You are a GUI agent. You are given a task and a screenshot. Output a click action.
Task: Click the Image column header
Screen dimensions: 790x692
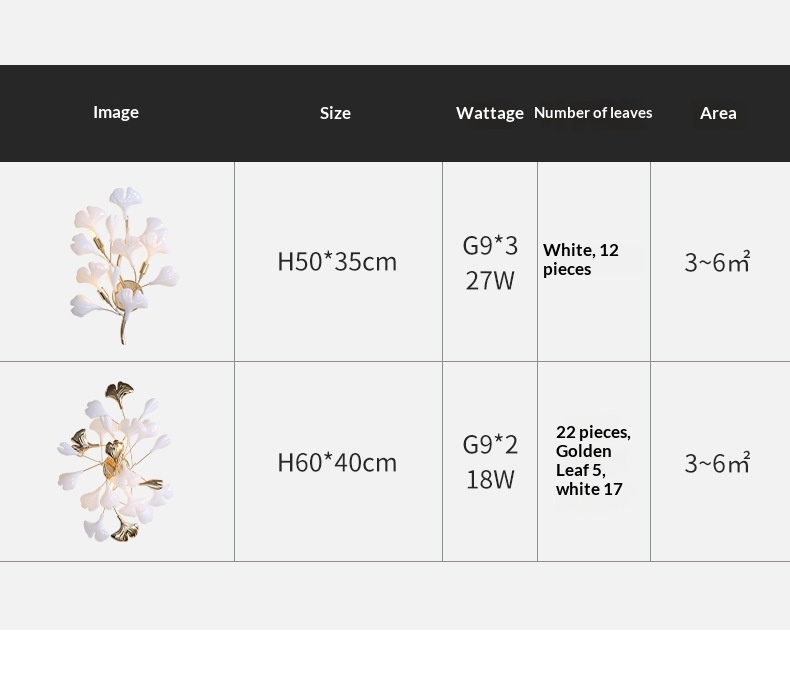click(x=116, y=112)
